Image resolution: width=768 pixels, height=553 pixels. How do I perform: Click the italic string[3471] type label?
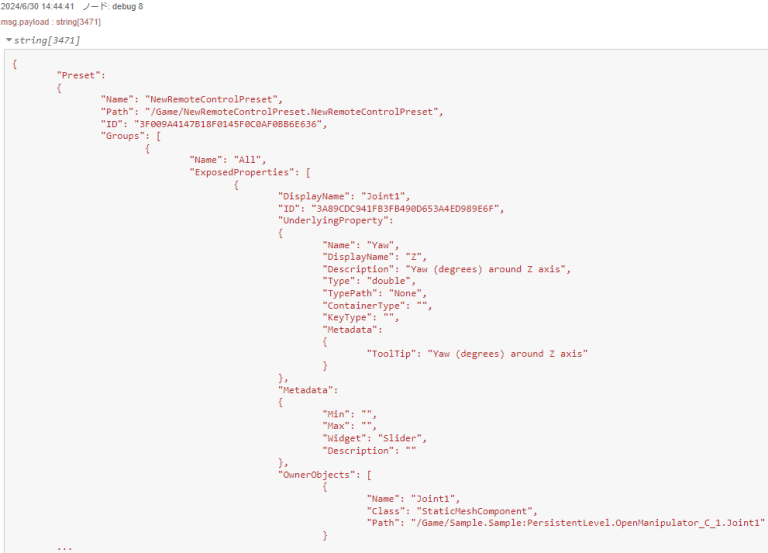click(48, 40)
